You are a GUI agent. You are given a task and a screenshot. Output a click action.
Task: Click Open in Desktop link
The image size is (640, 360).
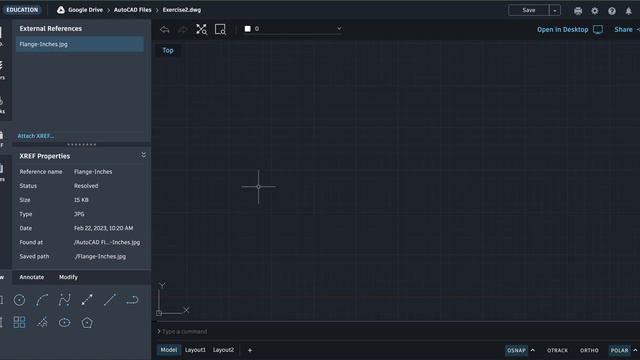(x=562, y=29)
